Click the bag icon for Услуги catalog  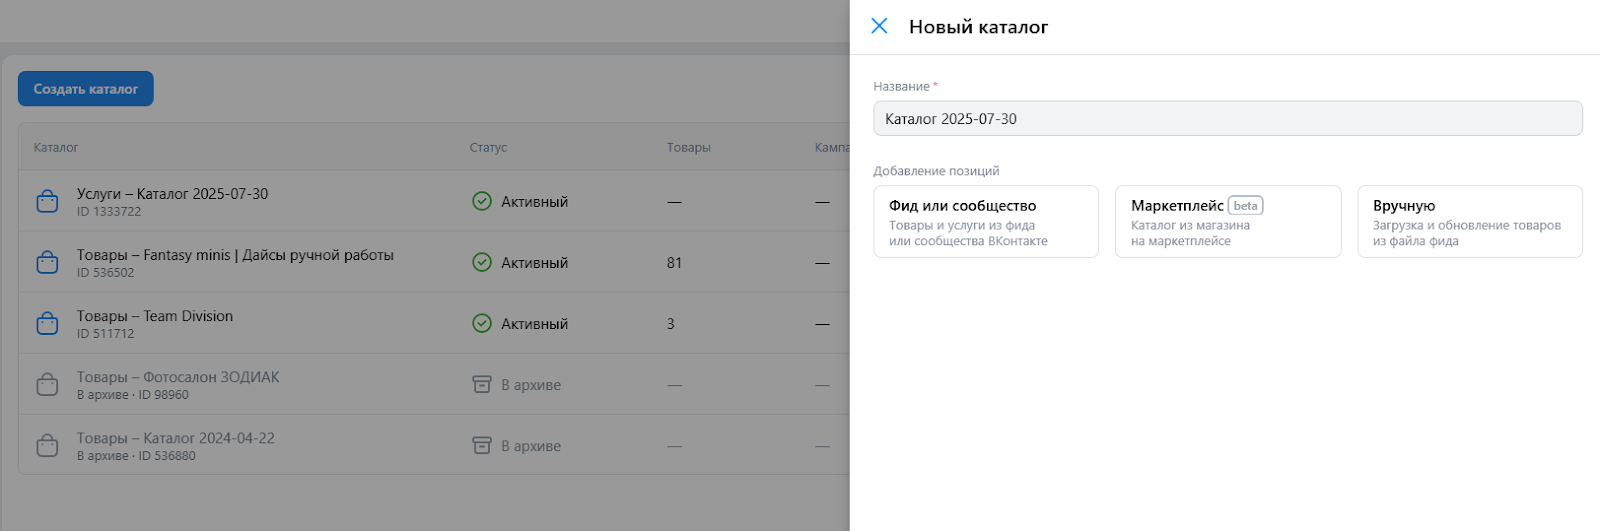tap(47, 202)
